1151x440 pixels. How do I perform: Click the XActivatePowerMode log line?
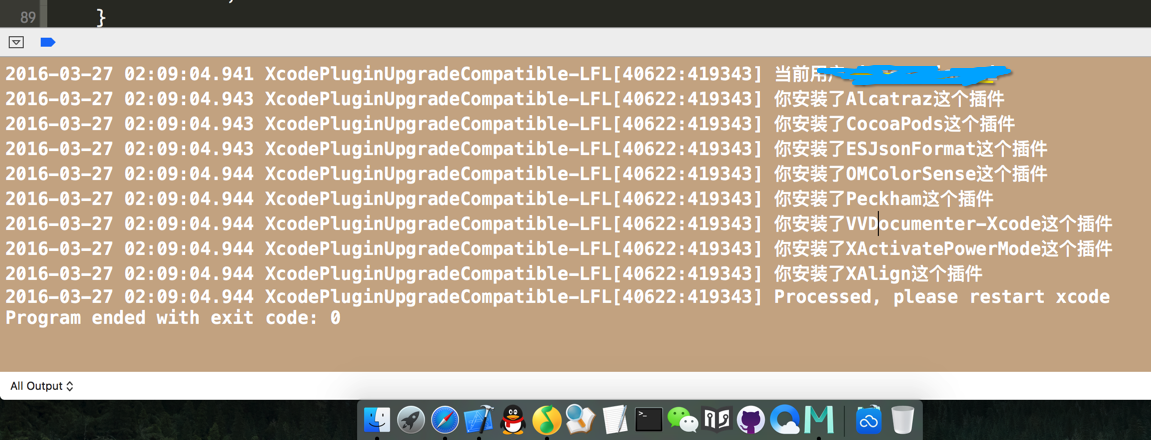coord(559,248)
